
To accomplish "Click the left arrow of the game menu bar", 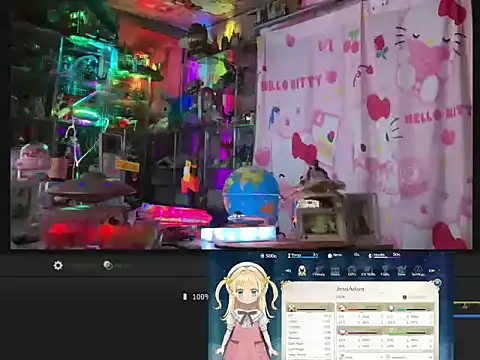I will (288, 271).
